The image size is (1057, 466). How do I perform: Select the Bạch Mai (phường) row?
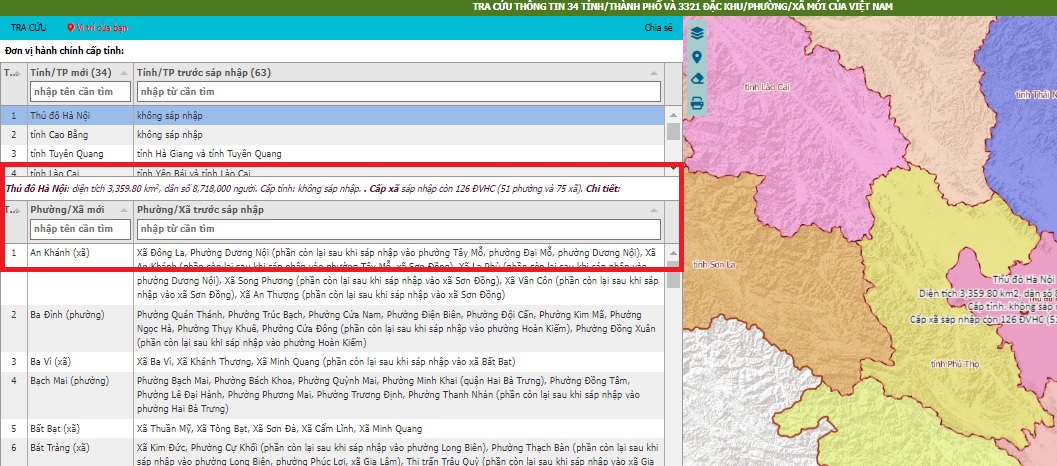[332, 395]
